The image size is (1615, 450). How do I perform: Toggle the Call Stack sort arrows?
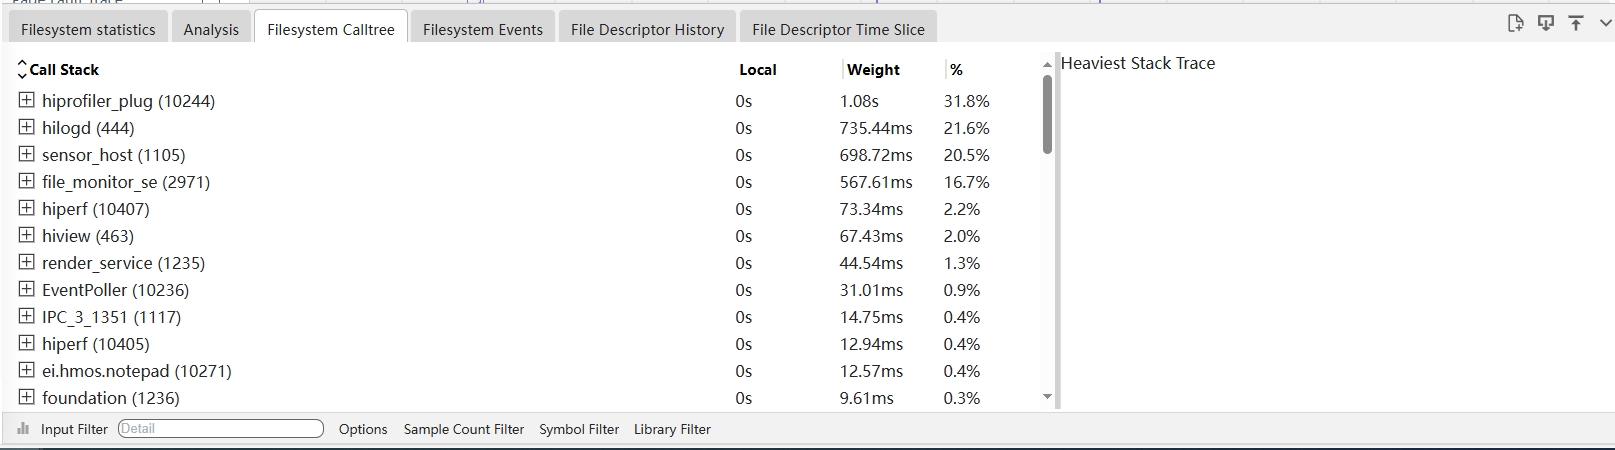(22, 70)
